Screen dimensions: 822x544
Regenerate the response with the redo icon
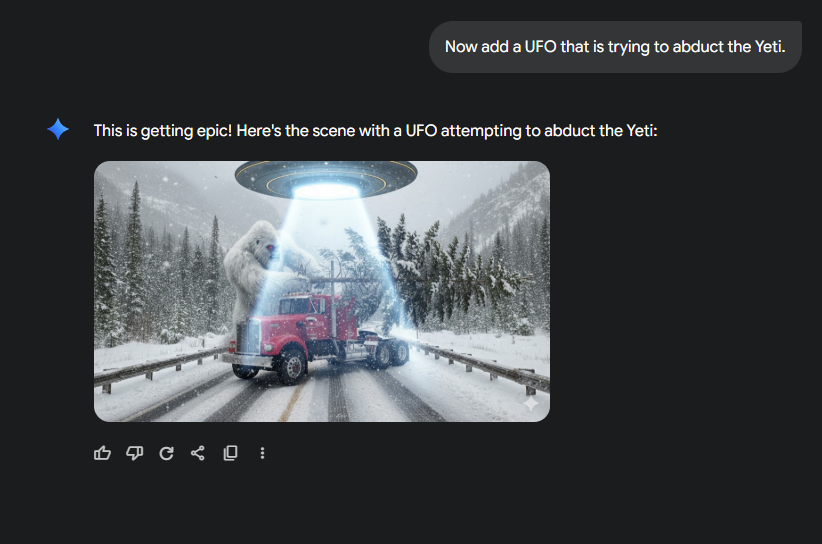(166, 453)
